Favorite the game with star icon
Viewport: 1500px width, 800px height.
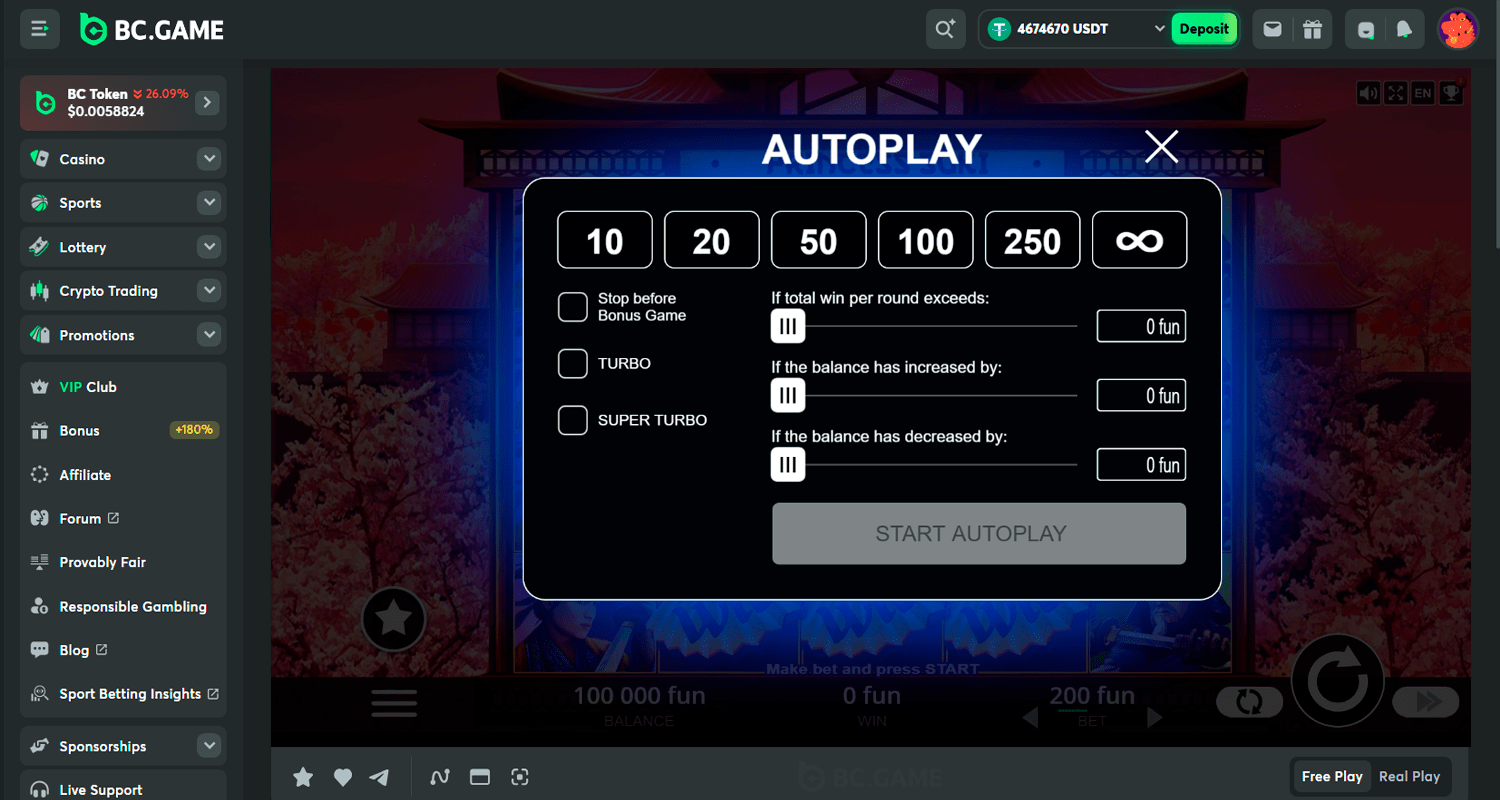[x=303, y=777]
